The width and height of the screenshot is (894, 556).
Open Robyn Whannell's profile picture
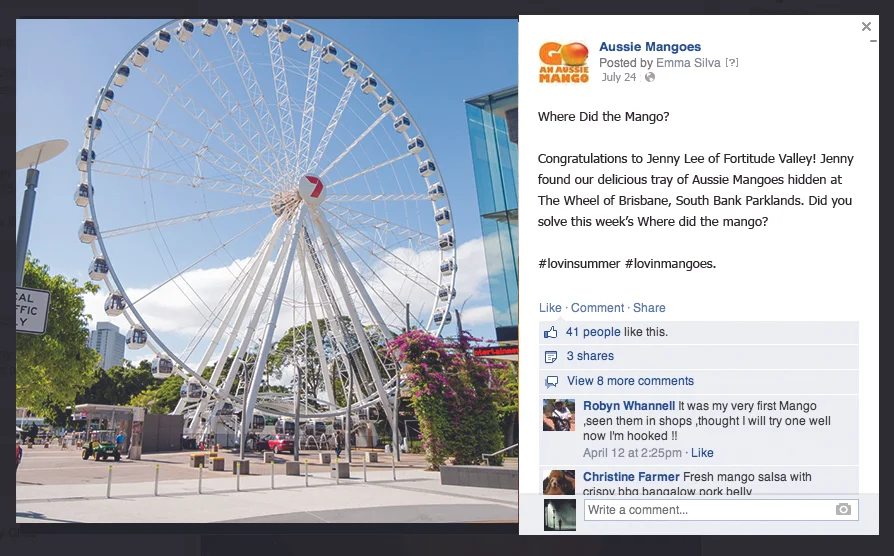559,415
